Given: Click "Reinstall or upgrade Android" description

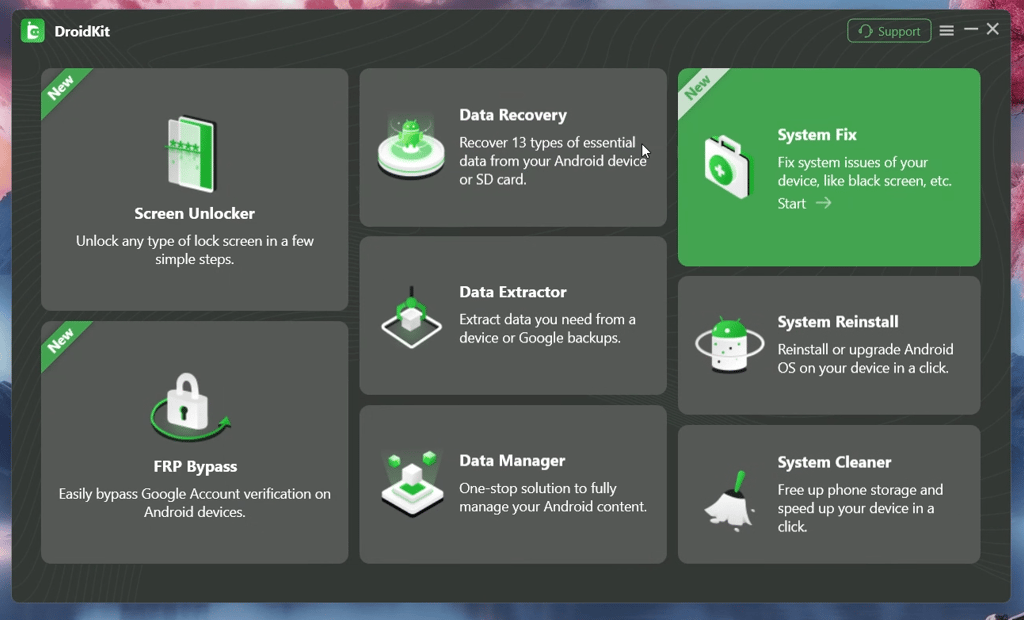Looking at the screenshot, I should 865,359.
